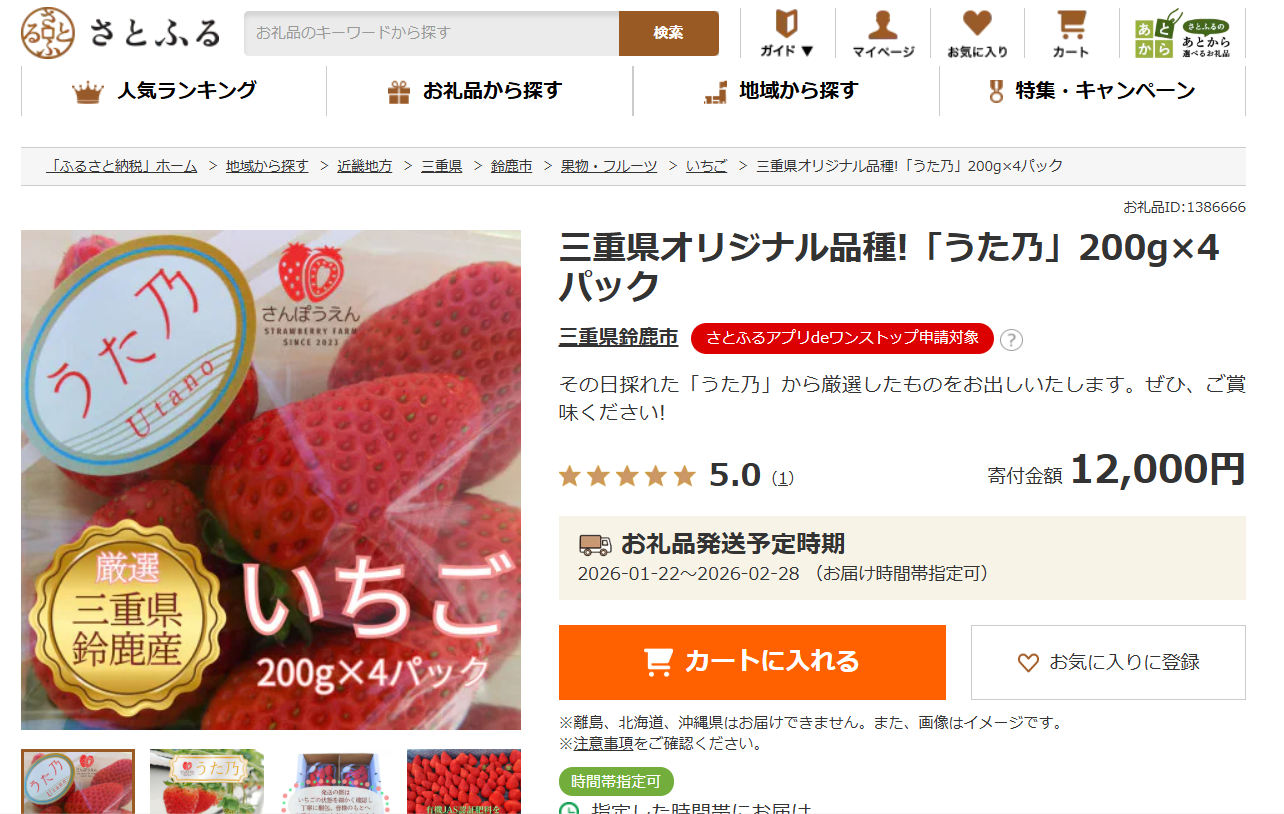Open the ガイド guide book icon

pyautogui.click(x=787, y=23)
